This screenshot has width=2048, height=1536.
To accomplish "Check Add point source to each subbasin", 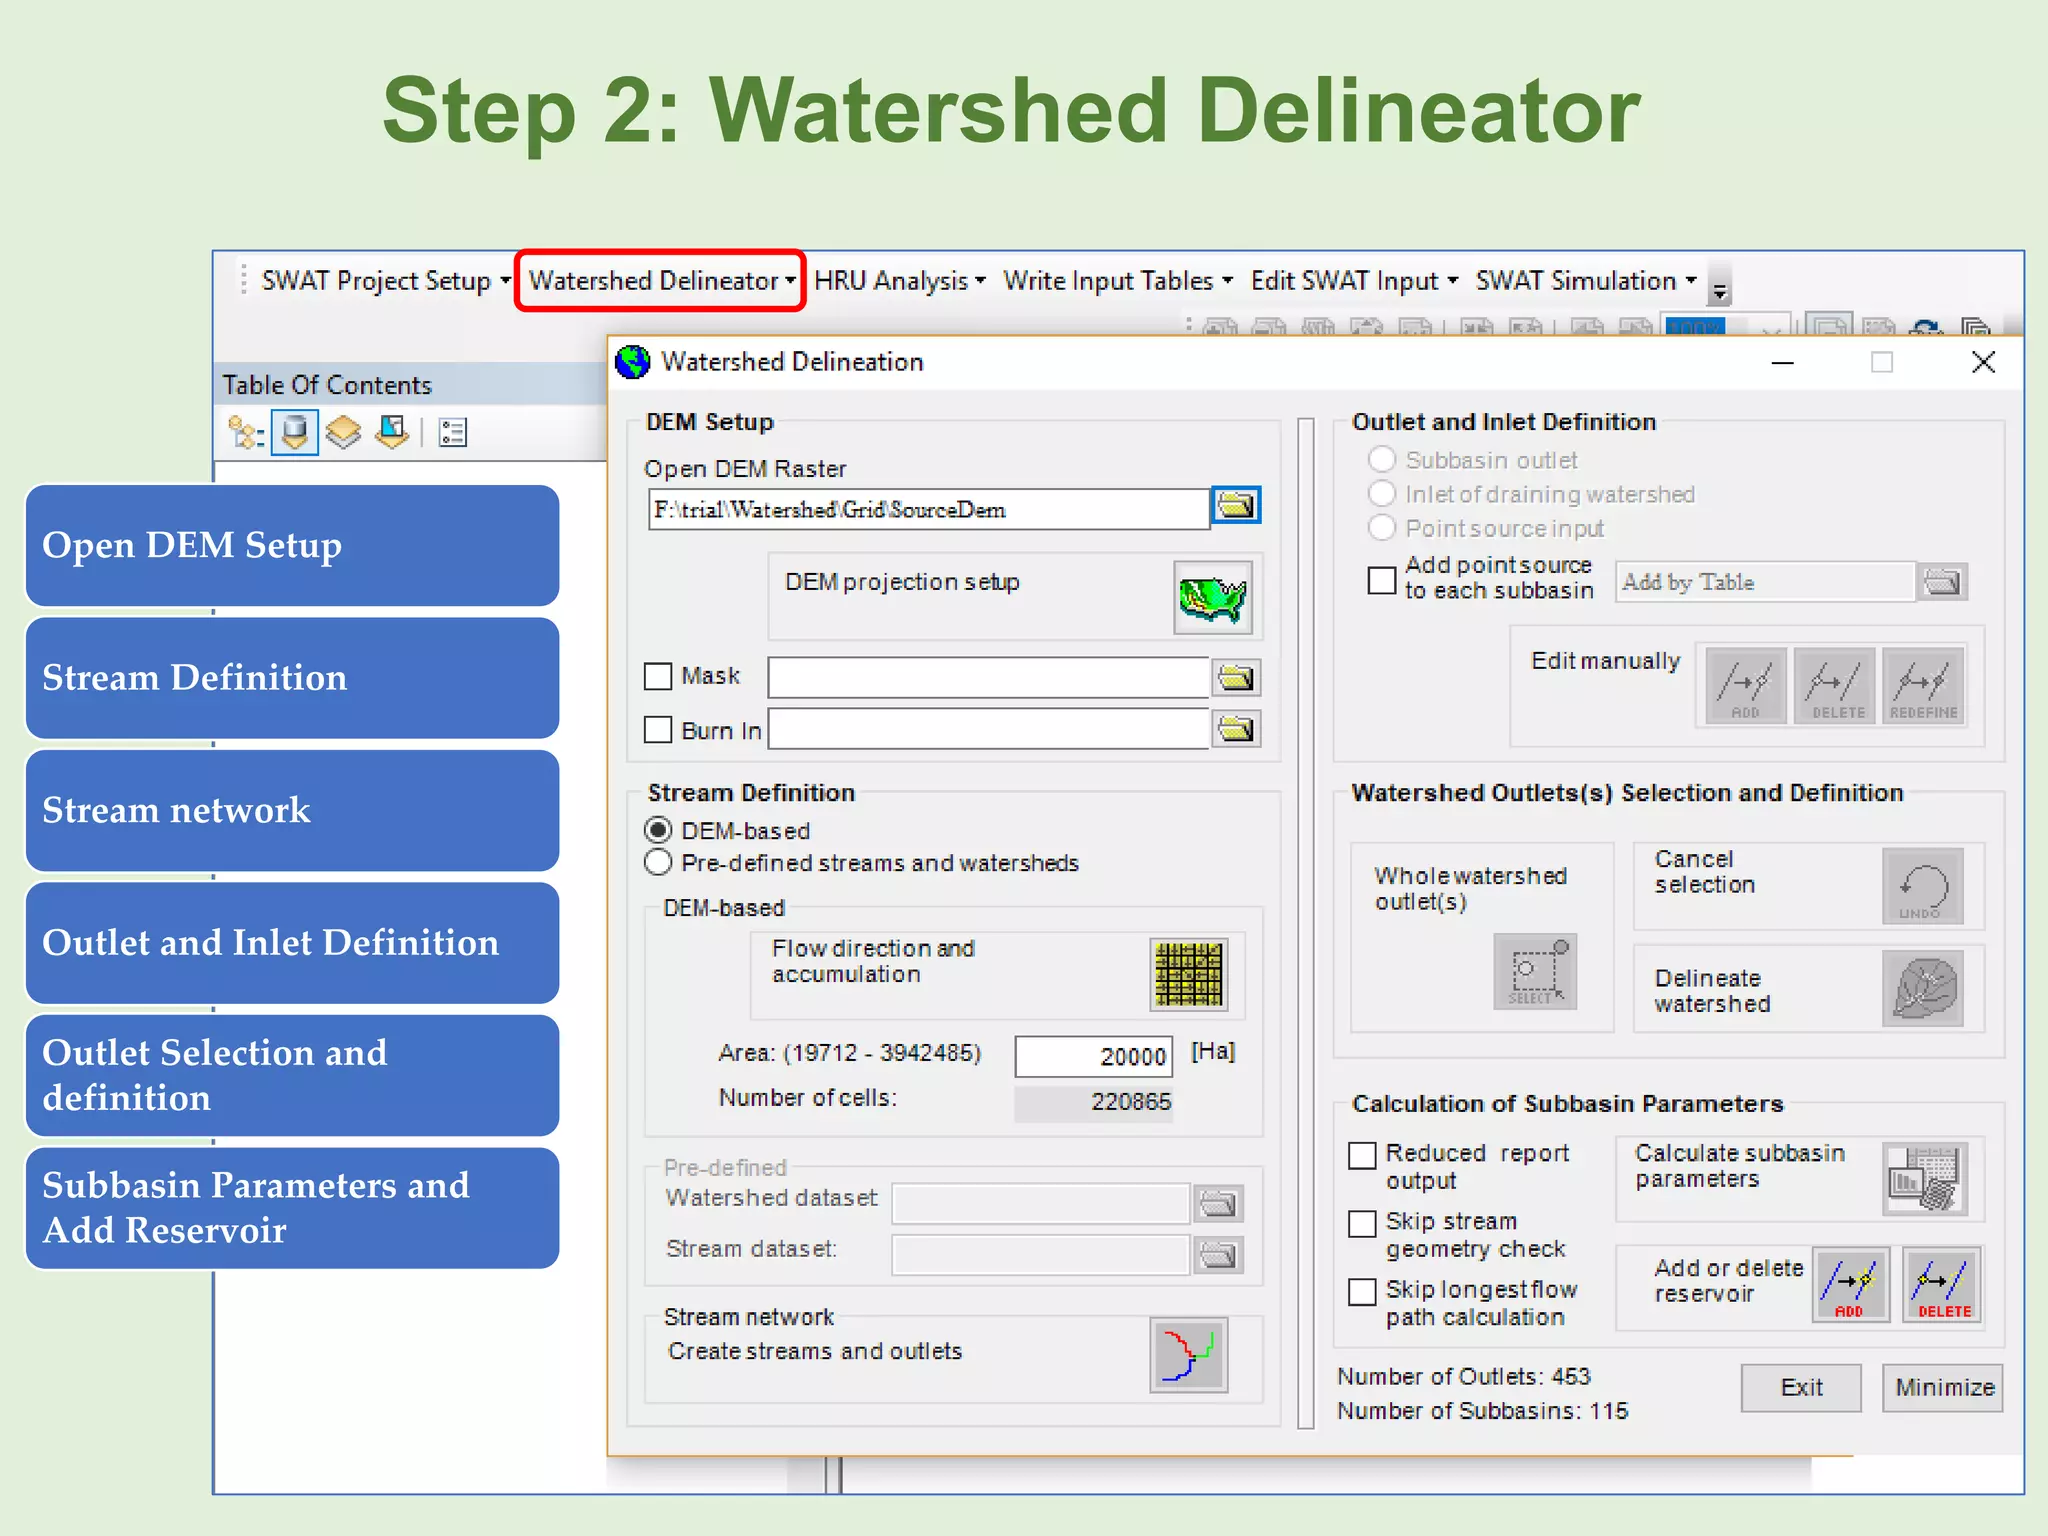I will pyautogui.click(x=1381, y=580).
